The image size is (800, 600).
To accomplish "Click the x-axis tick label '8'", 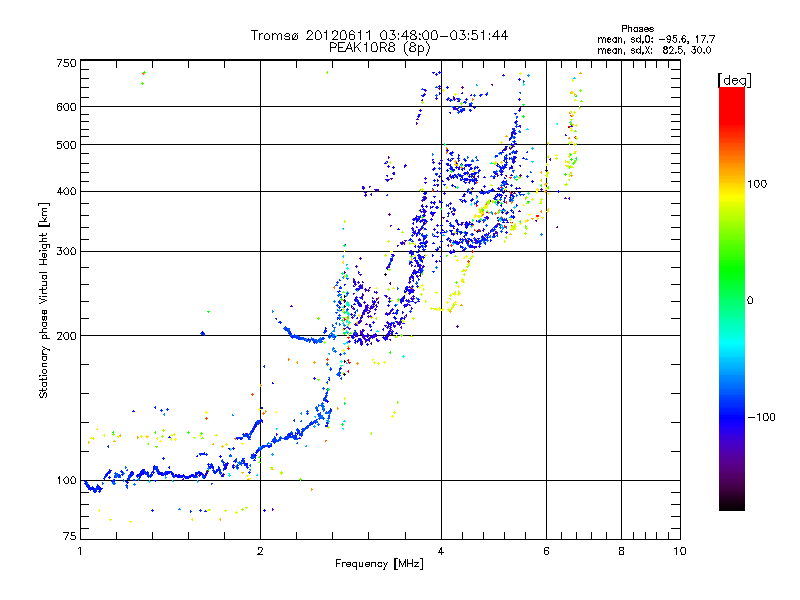I will point(621,551).
